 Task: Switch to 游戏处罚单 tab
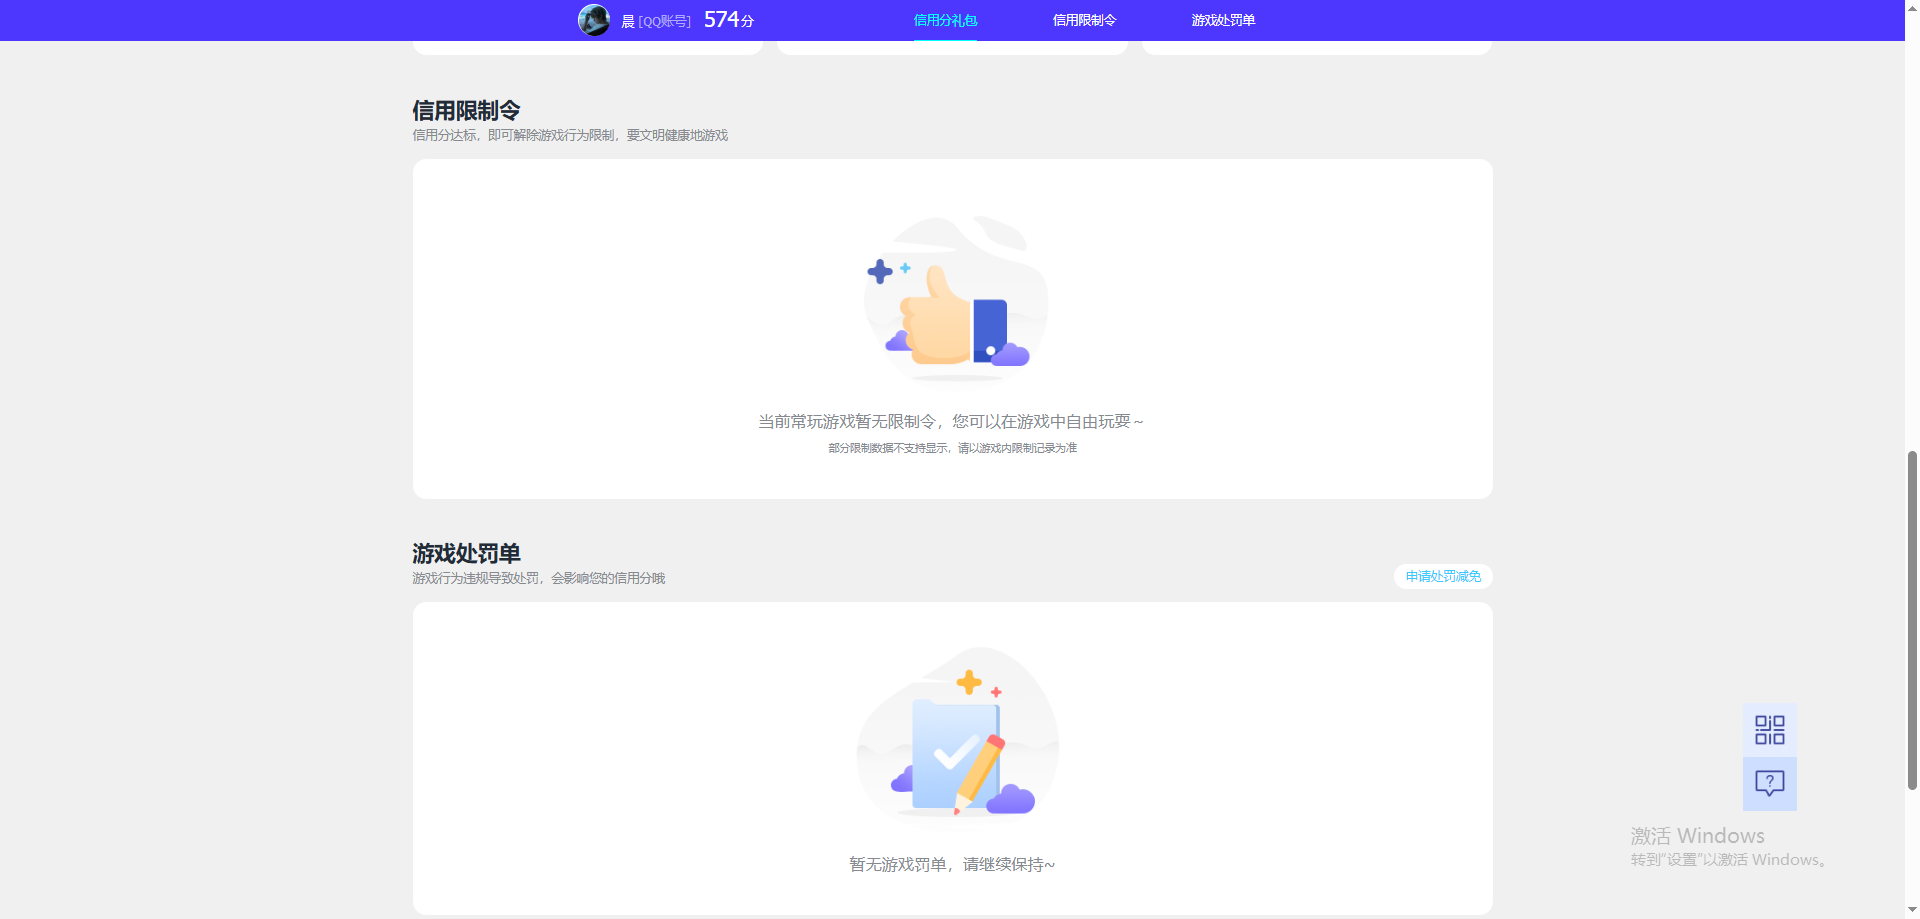[1223, 20]
